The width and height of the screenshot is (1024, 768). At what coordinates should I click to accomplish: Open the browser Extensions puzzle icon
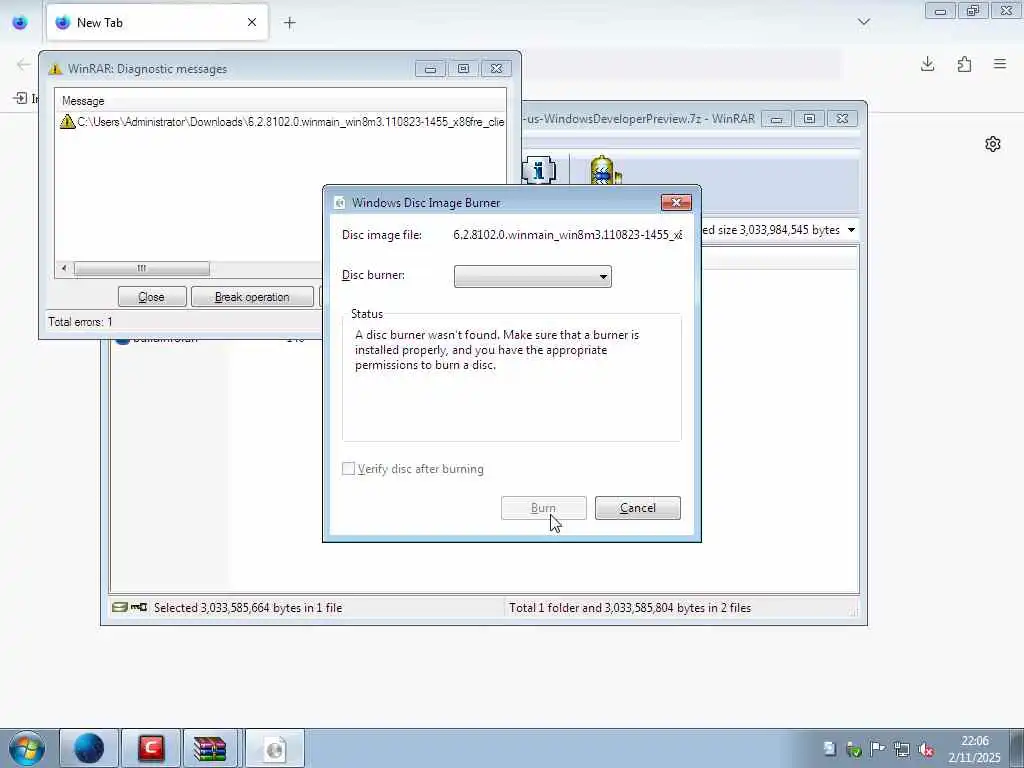click(964, 64)
